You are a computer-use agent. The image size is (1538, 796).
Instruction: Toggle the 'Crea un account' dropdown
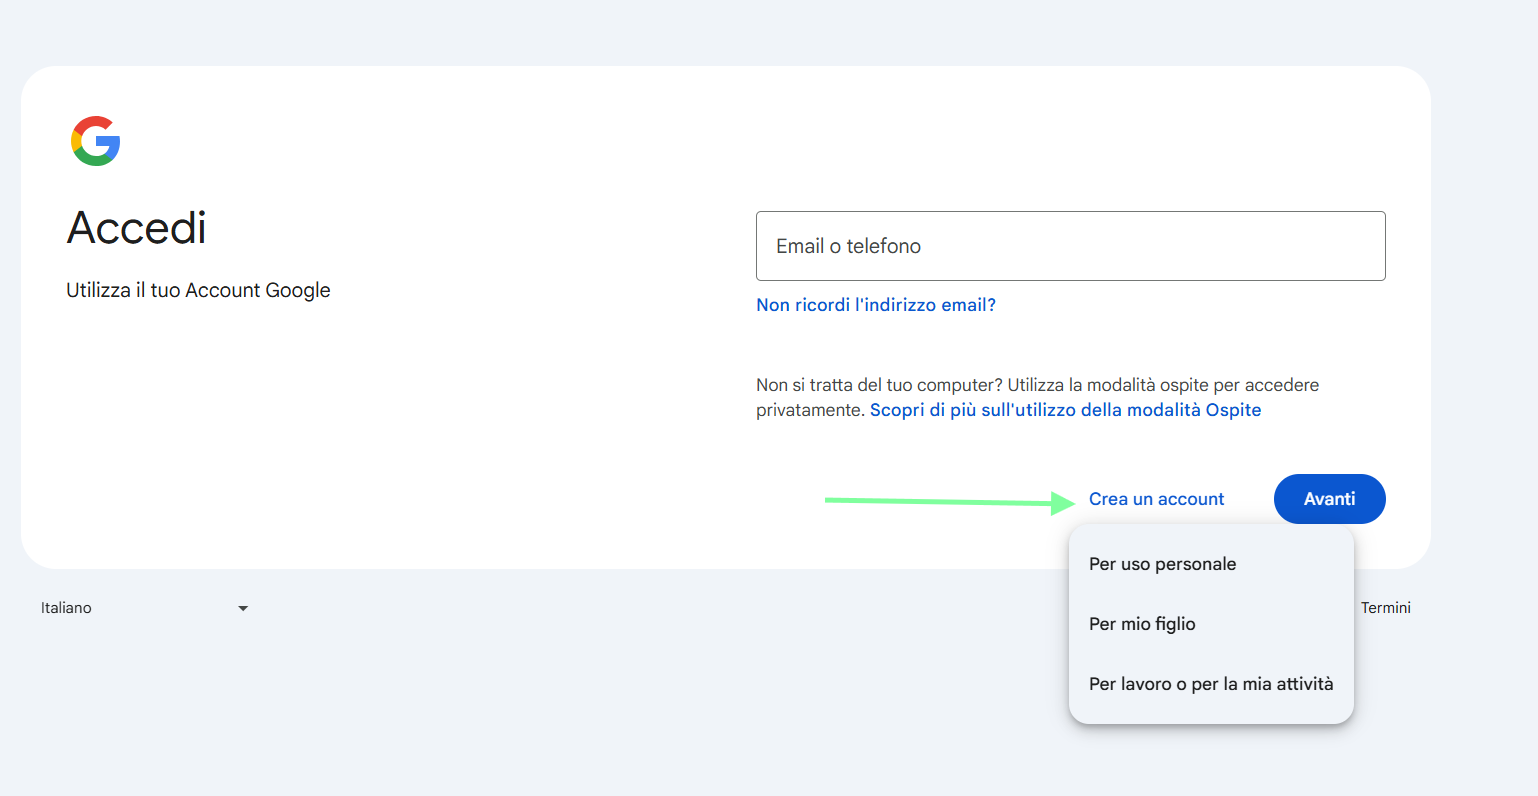(1156, 499)
